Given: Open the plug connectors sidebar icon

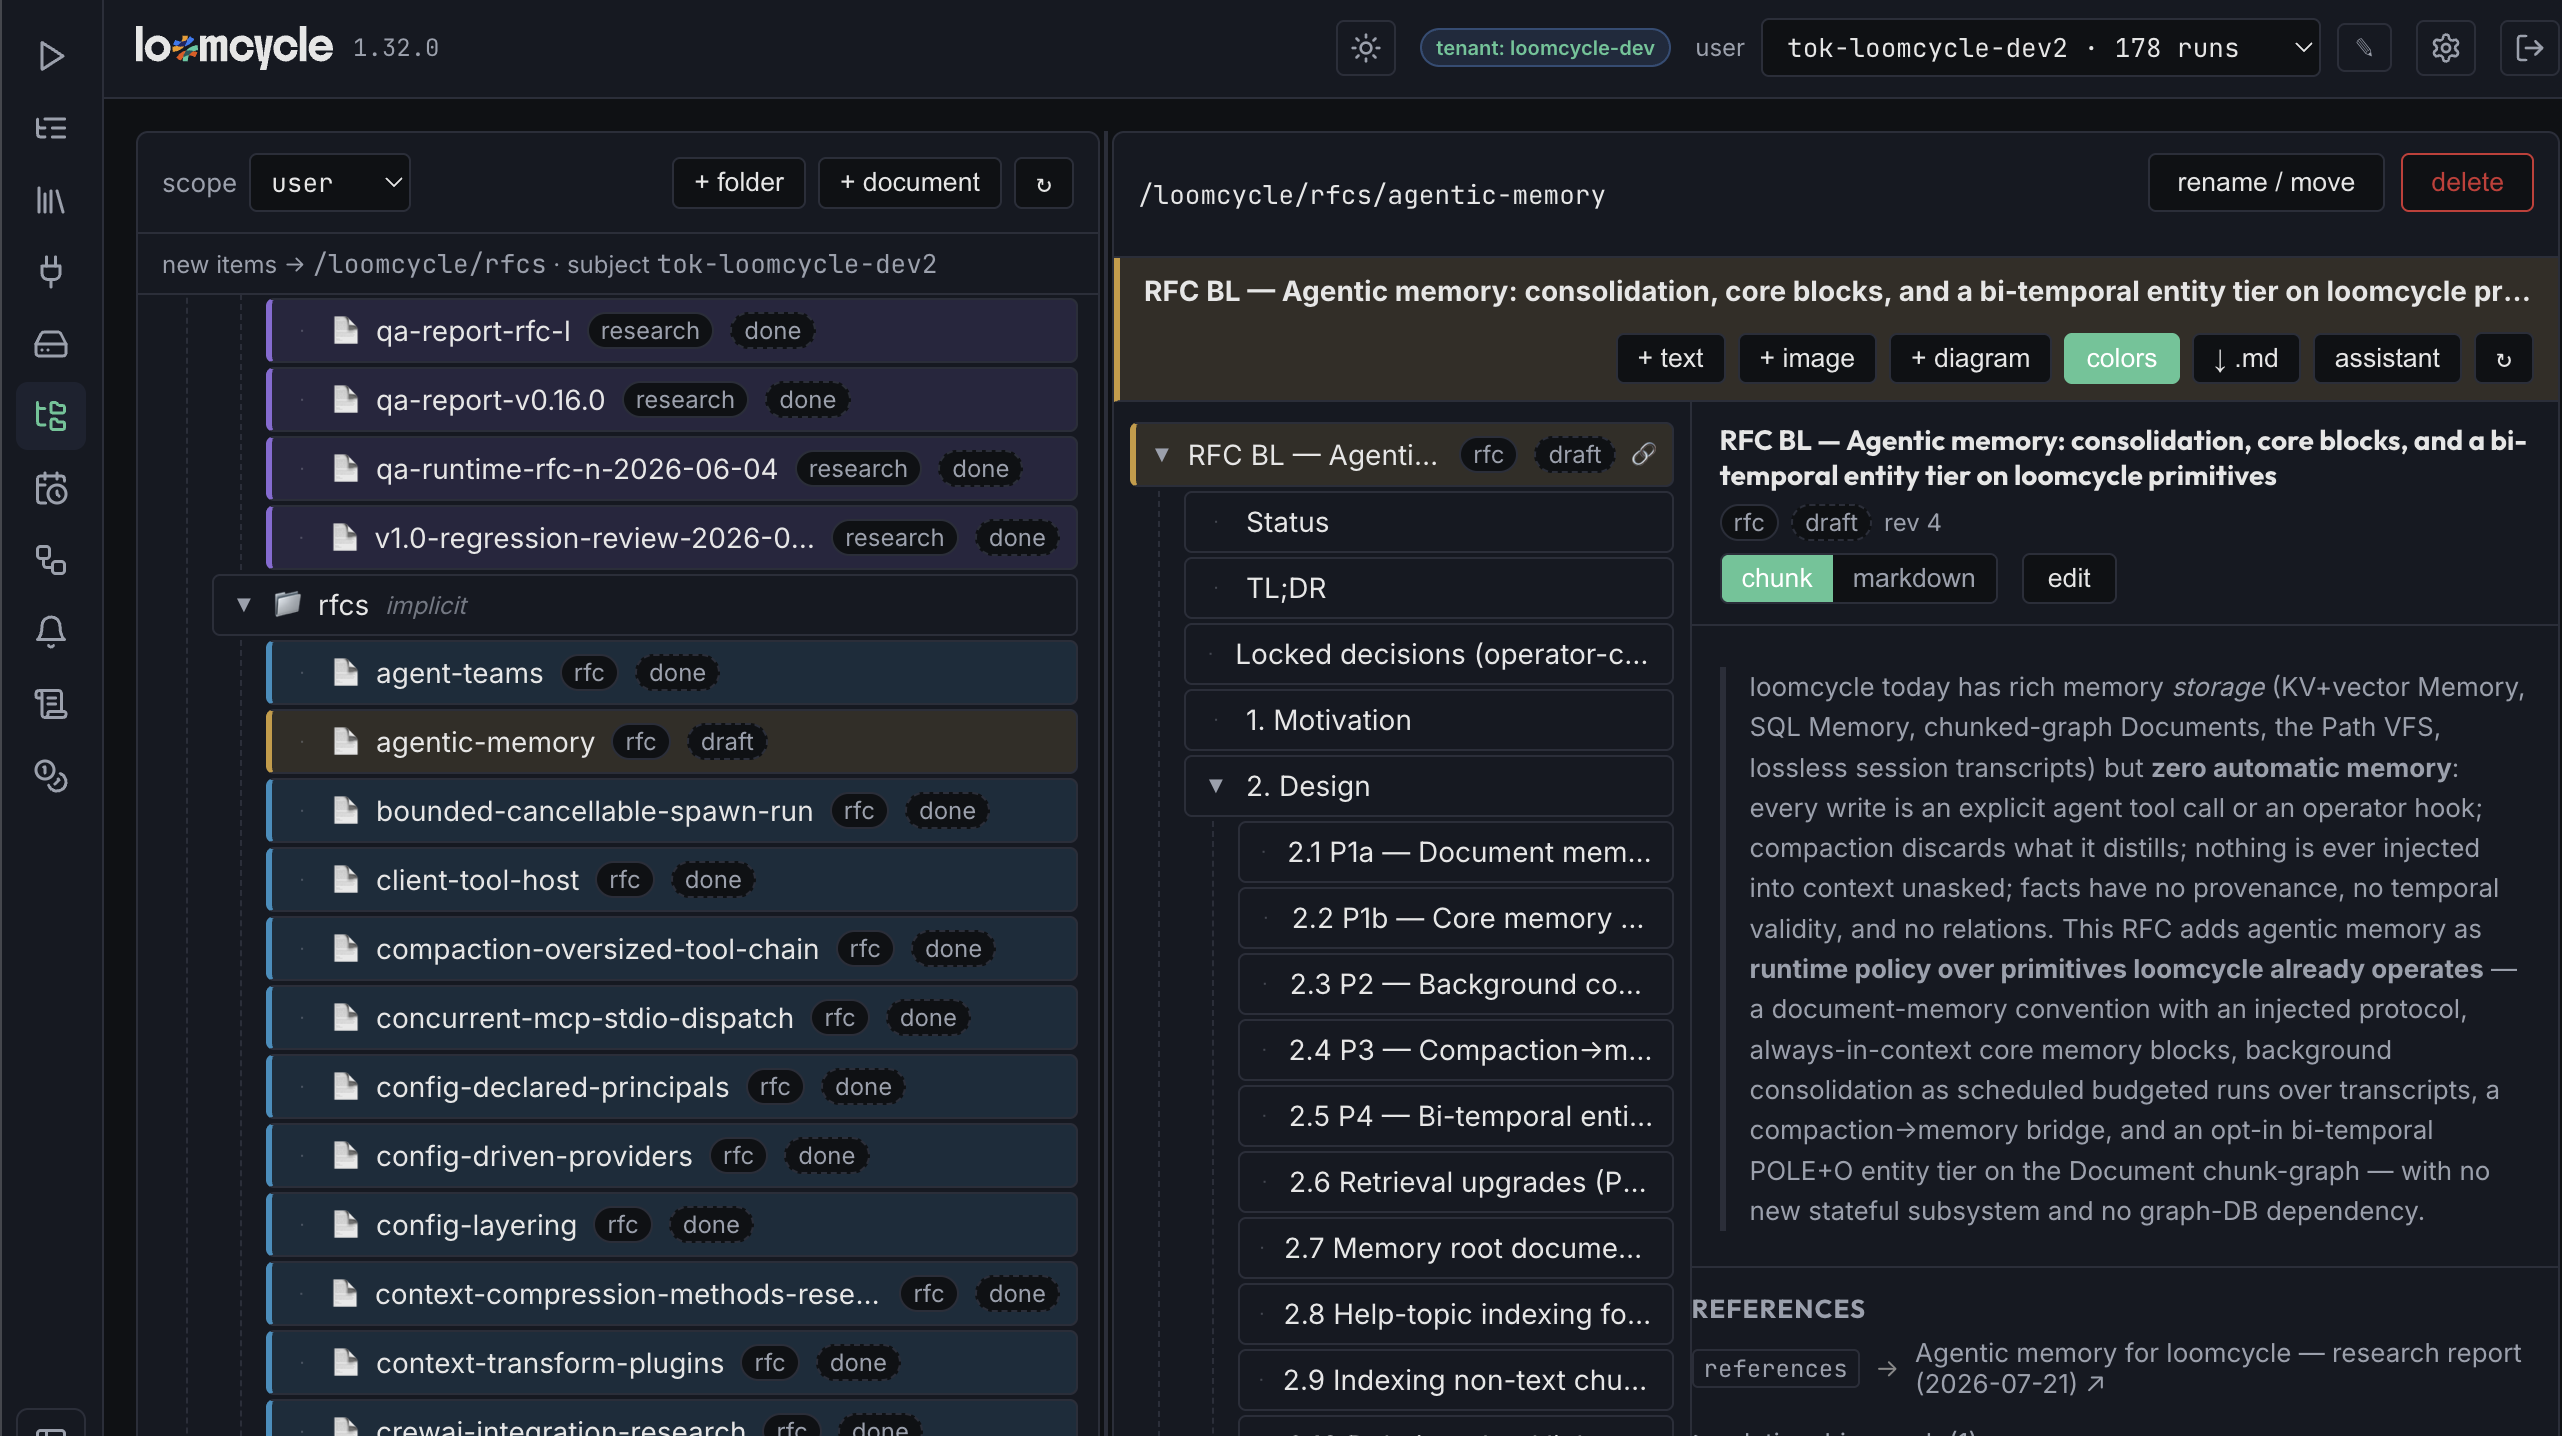Looking at the screenshot, I should coord(51,272).
